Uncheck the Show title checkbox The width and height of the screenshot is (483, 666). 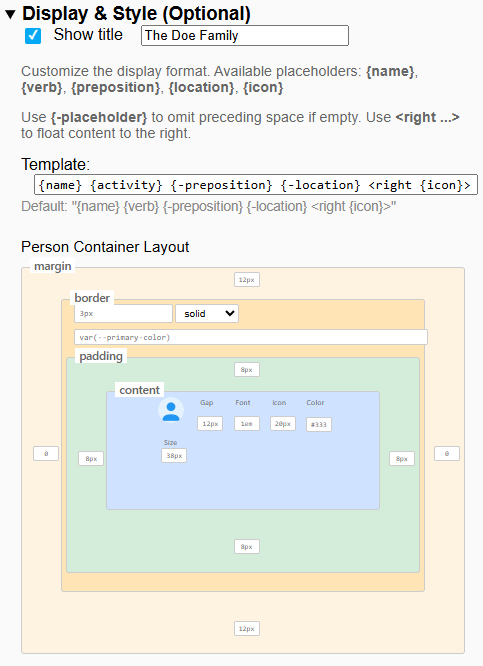[x=33, y=36]
